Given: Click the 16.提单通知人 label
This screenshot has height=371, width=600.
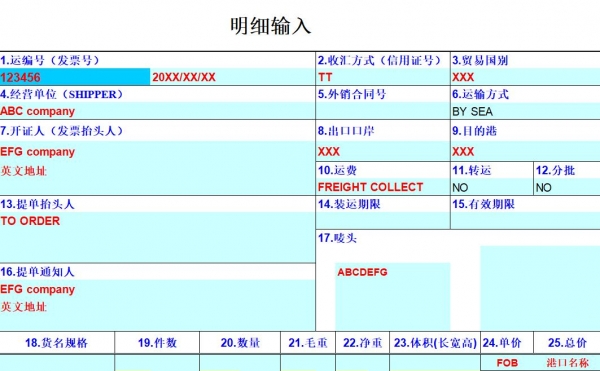Looking at the screenshot, I should tap(37, 272).
